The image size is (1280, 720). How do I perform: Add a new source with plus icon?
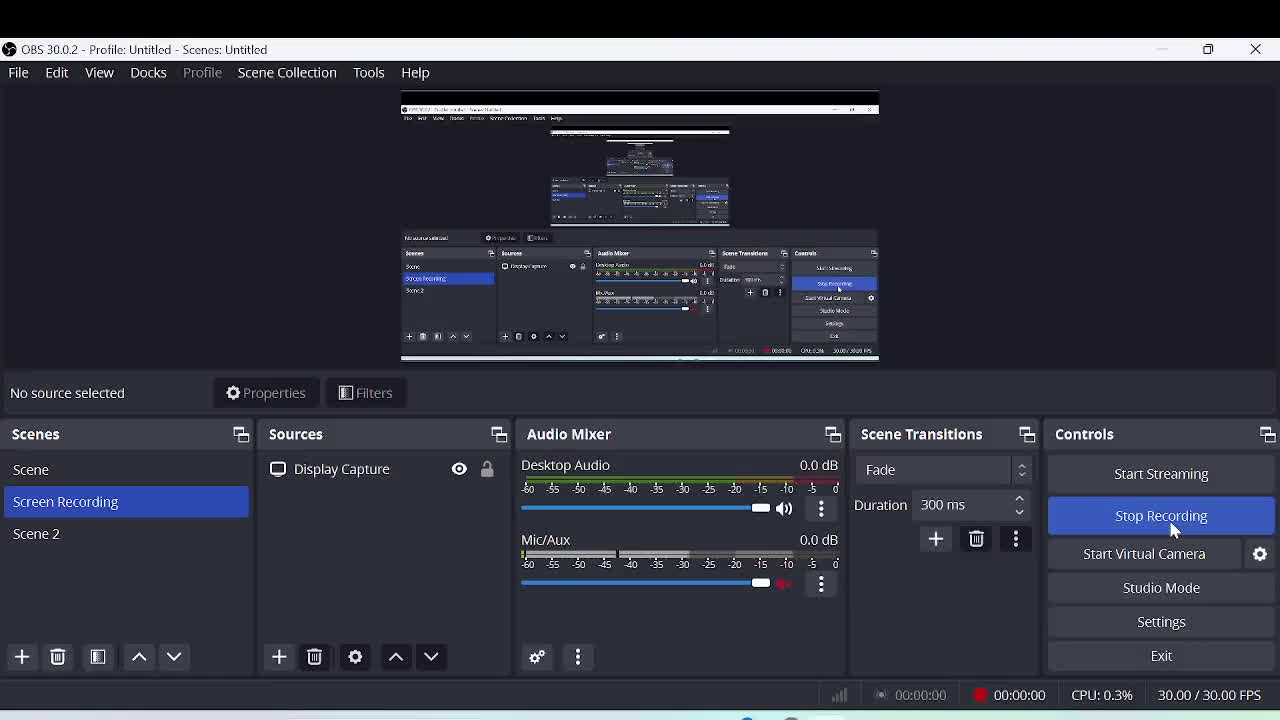coord(279,657)
